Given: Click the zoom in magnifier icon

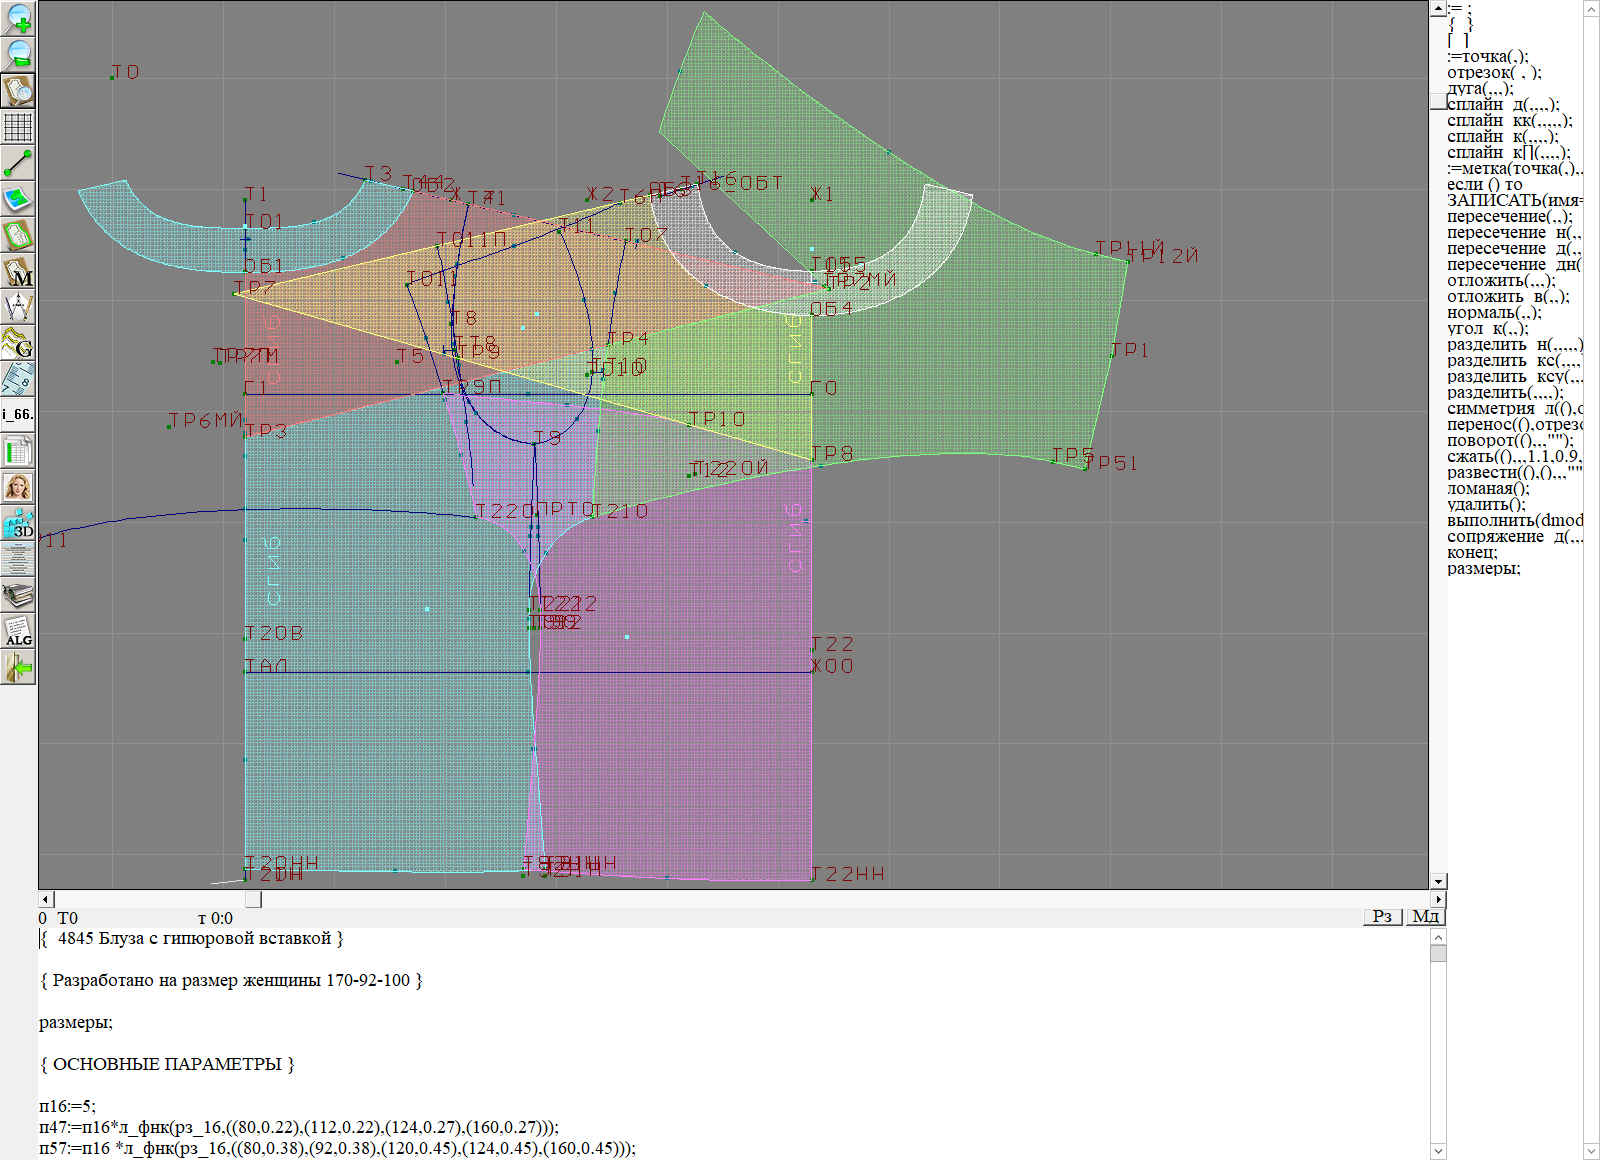Looking at the screenshot, I should click(18, 18).
